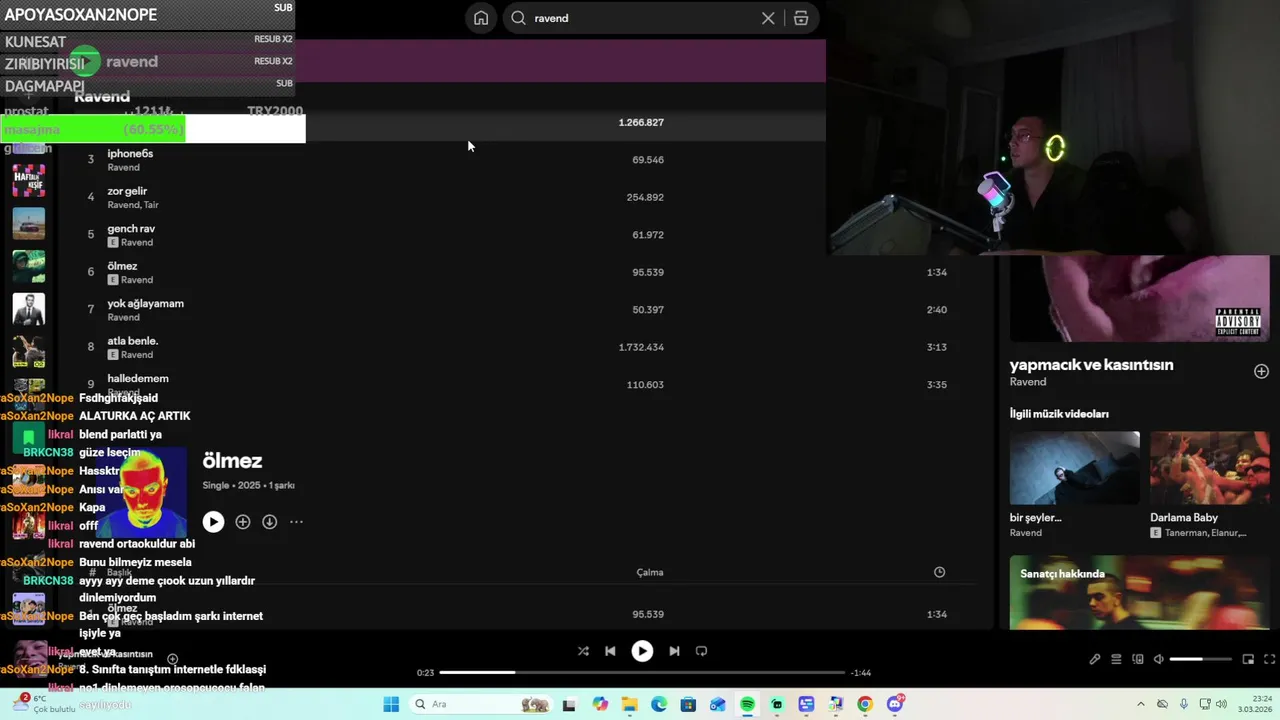Go to Spotify Home via house icon
The image size is (1280, 720).
[481, 18]
